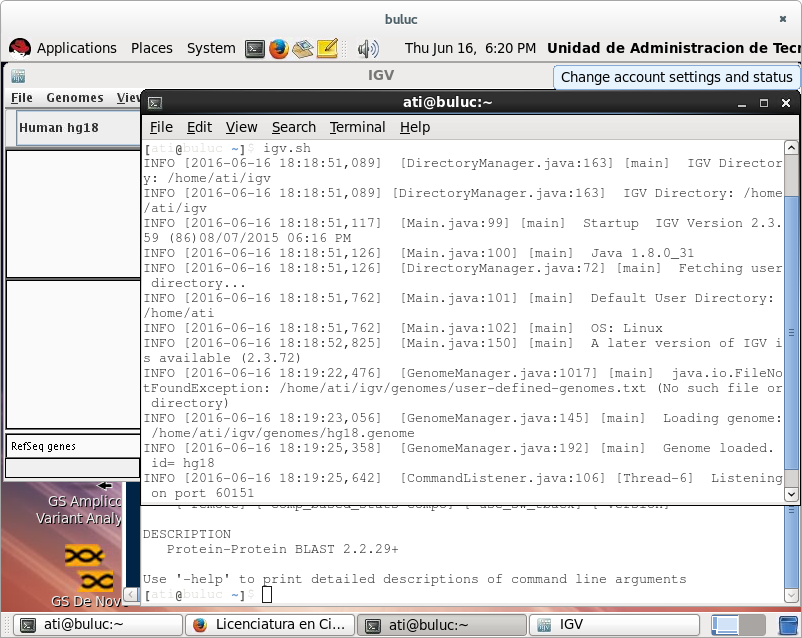Click the IGV attribute panel empty field
Image resolution: width=802 pixels, height=638 pixels.
point(72,468)
